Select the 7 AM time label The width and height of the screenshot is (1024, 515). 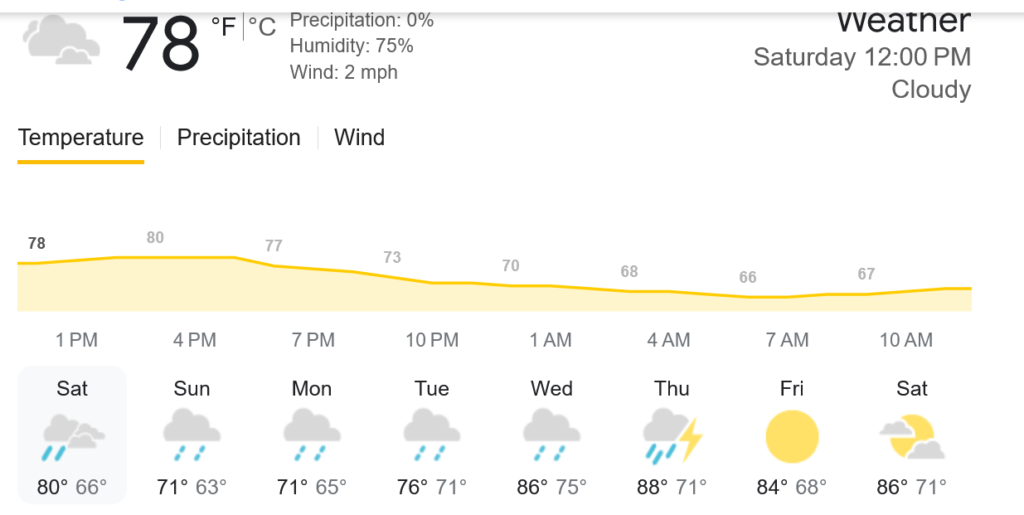click(x=787, y=340)
